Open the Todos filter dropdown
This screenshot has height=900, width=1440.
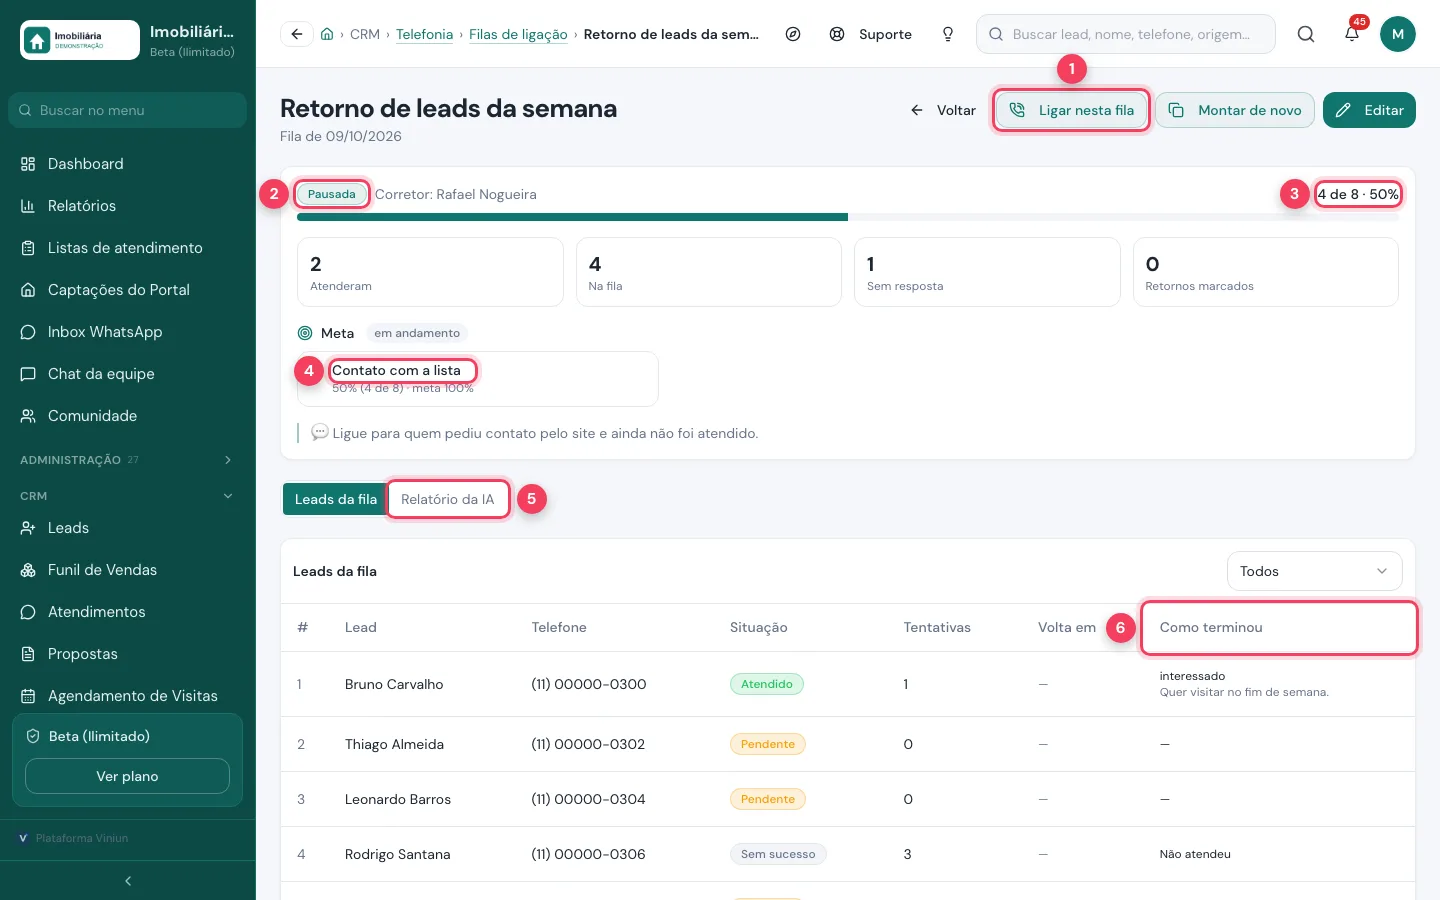[1314, 571]
